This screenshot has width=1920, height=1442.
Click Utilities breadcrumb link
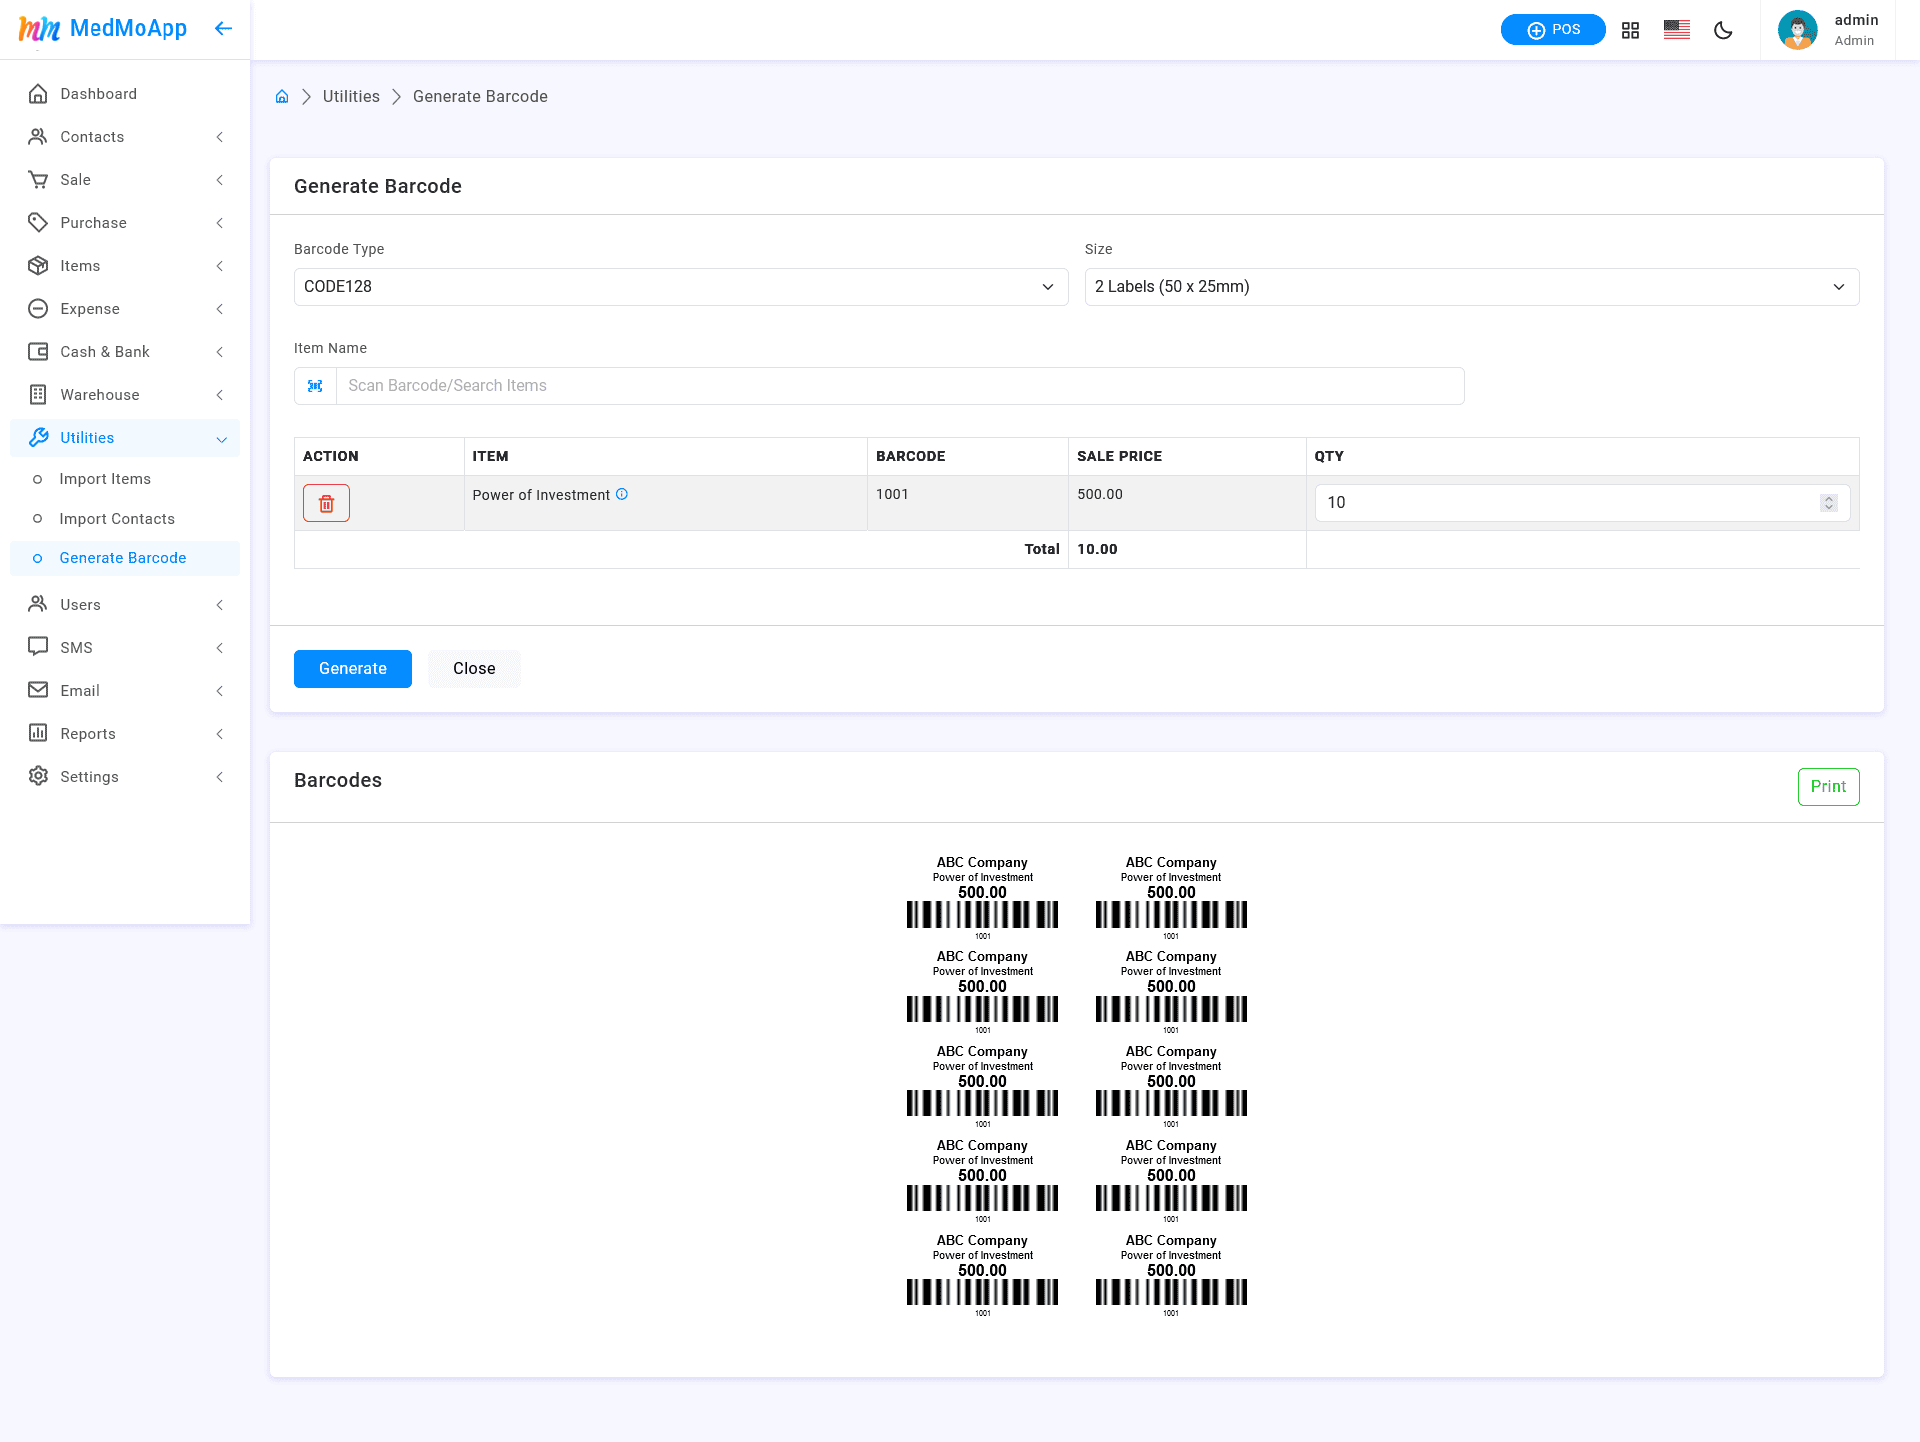coord(351,97)
